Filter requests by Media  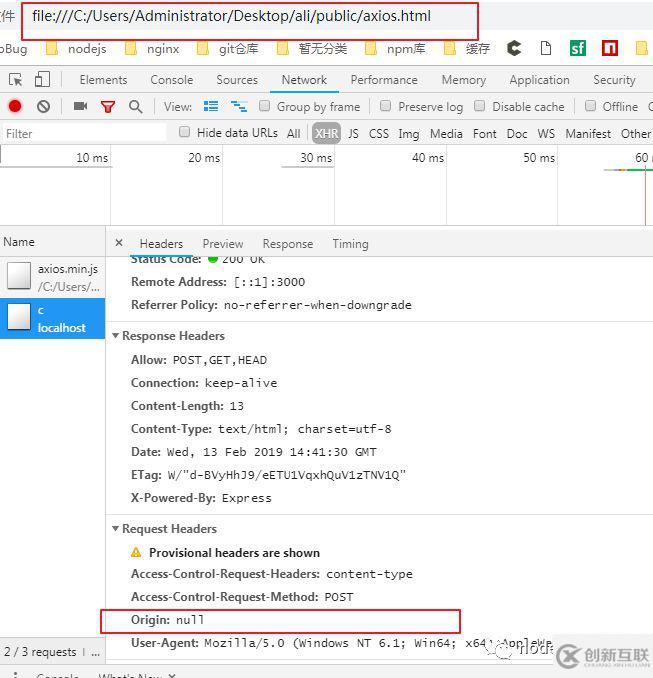[x=446, y=134]
